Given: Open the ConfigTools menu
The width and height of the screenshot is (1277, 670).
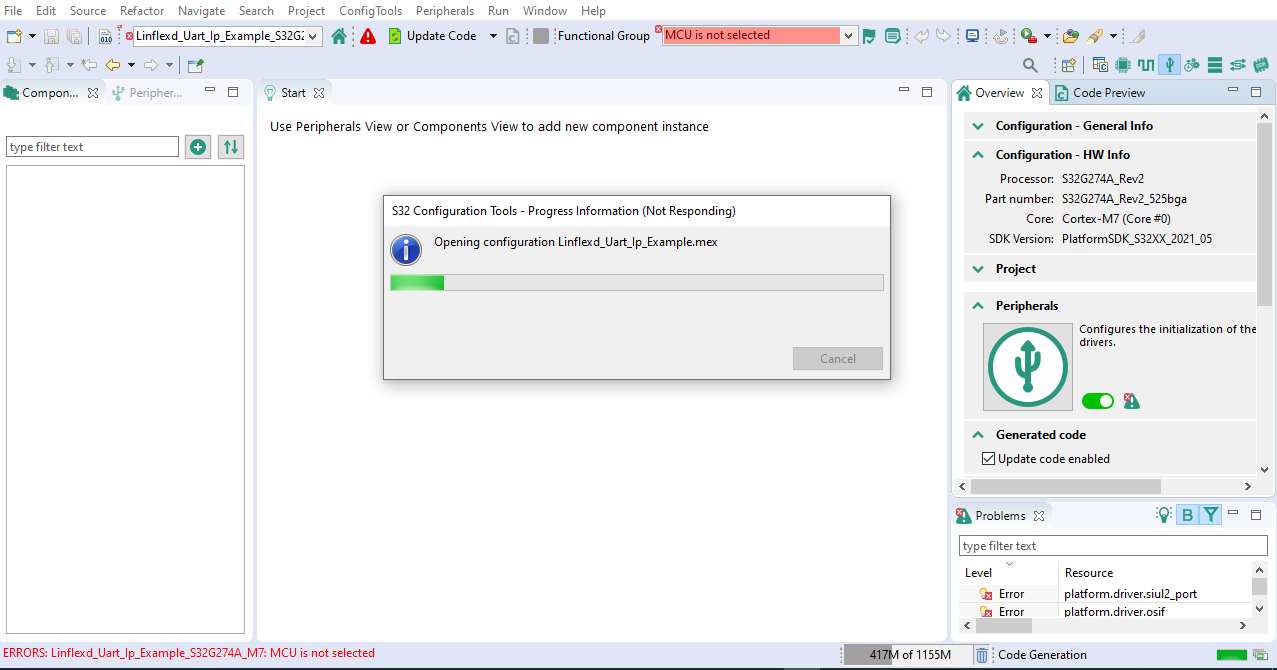Looking at the screenshot, I should click(370, 10).
